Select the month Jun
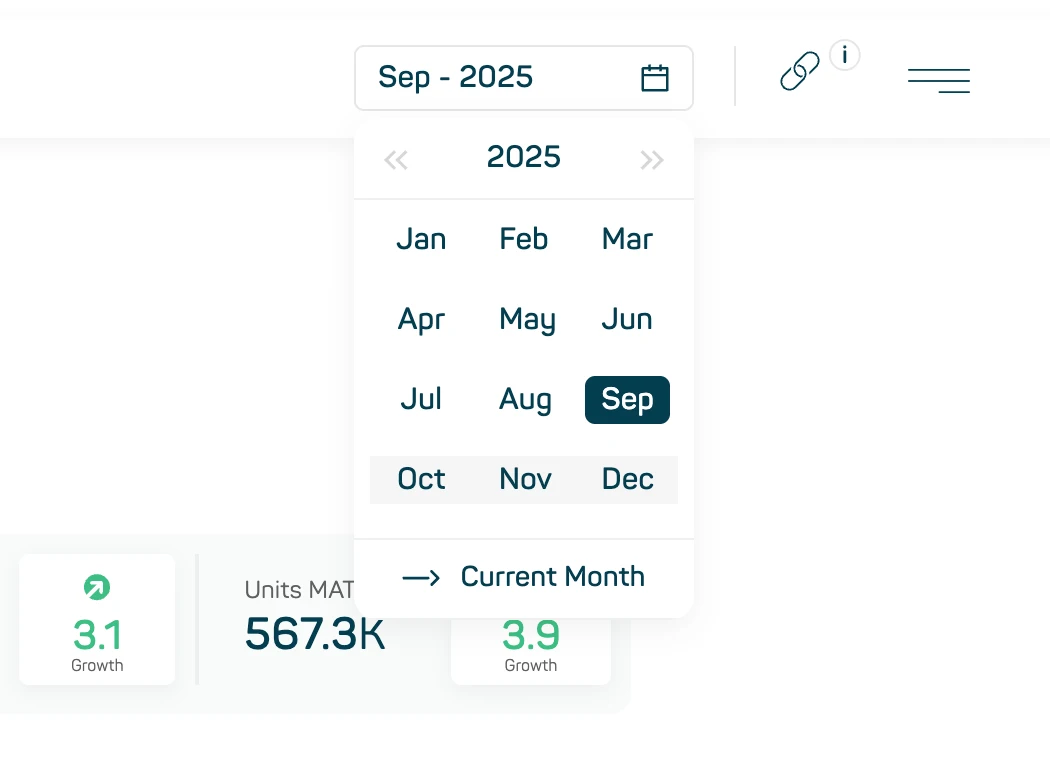This screenshot has height=760, width=1050. pos(626,319)
